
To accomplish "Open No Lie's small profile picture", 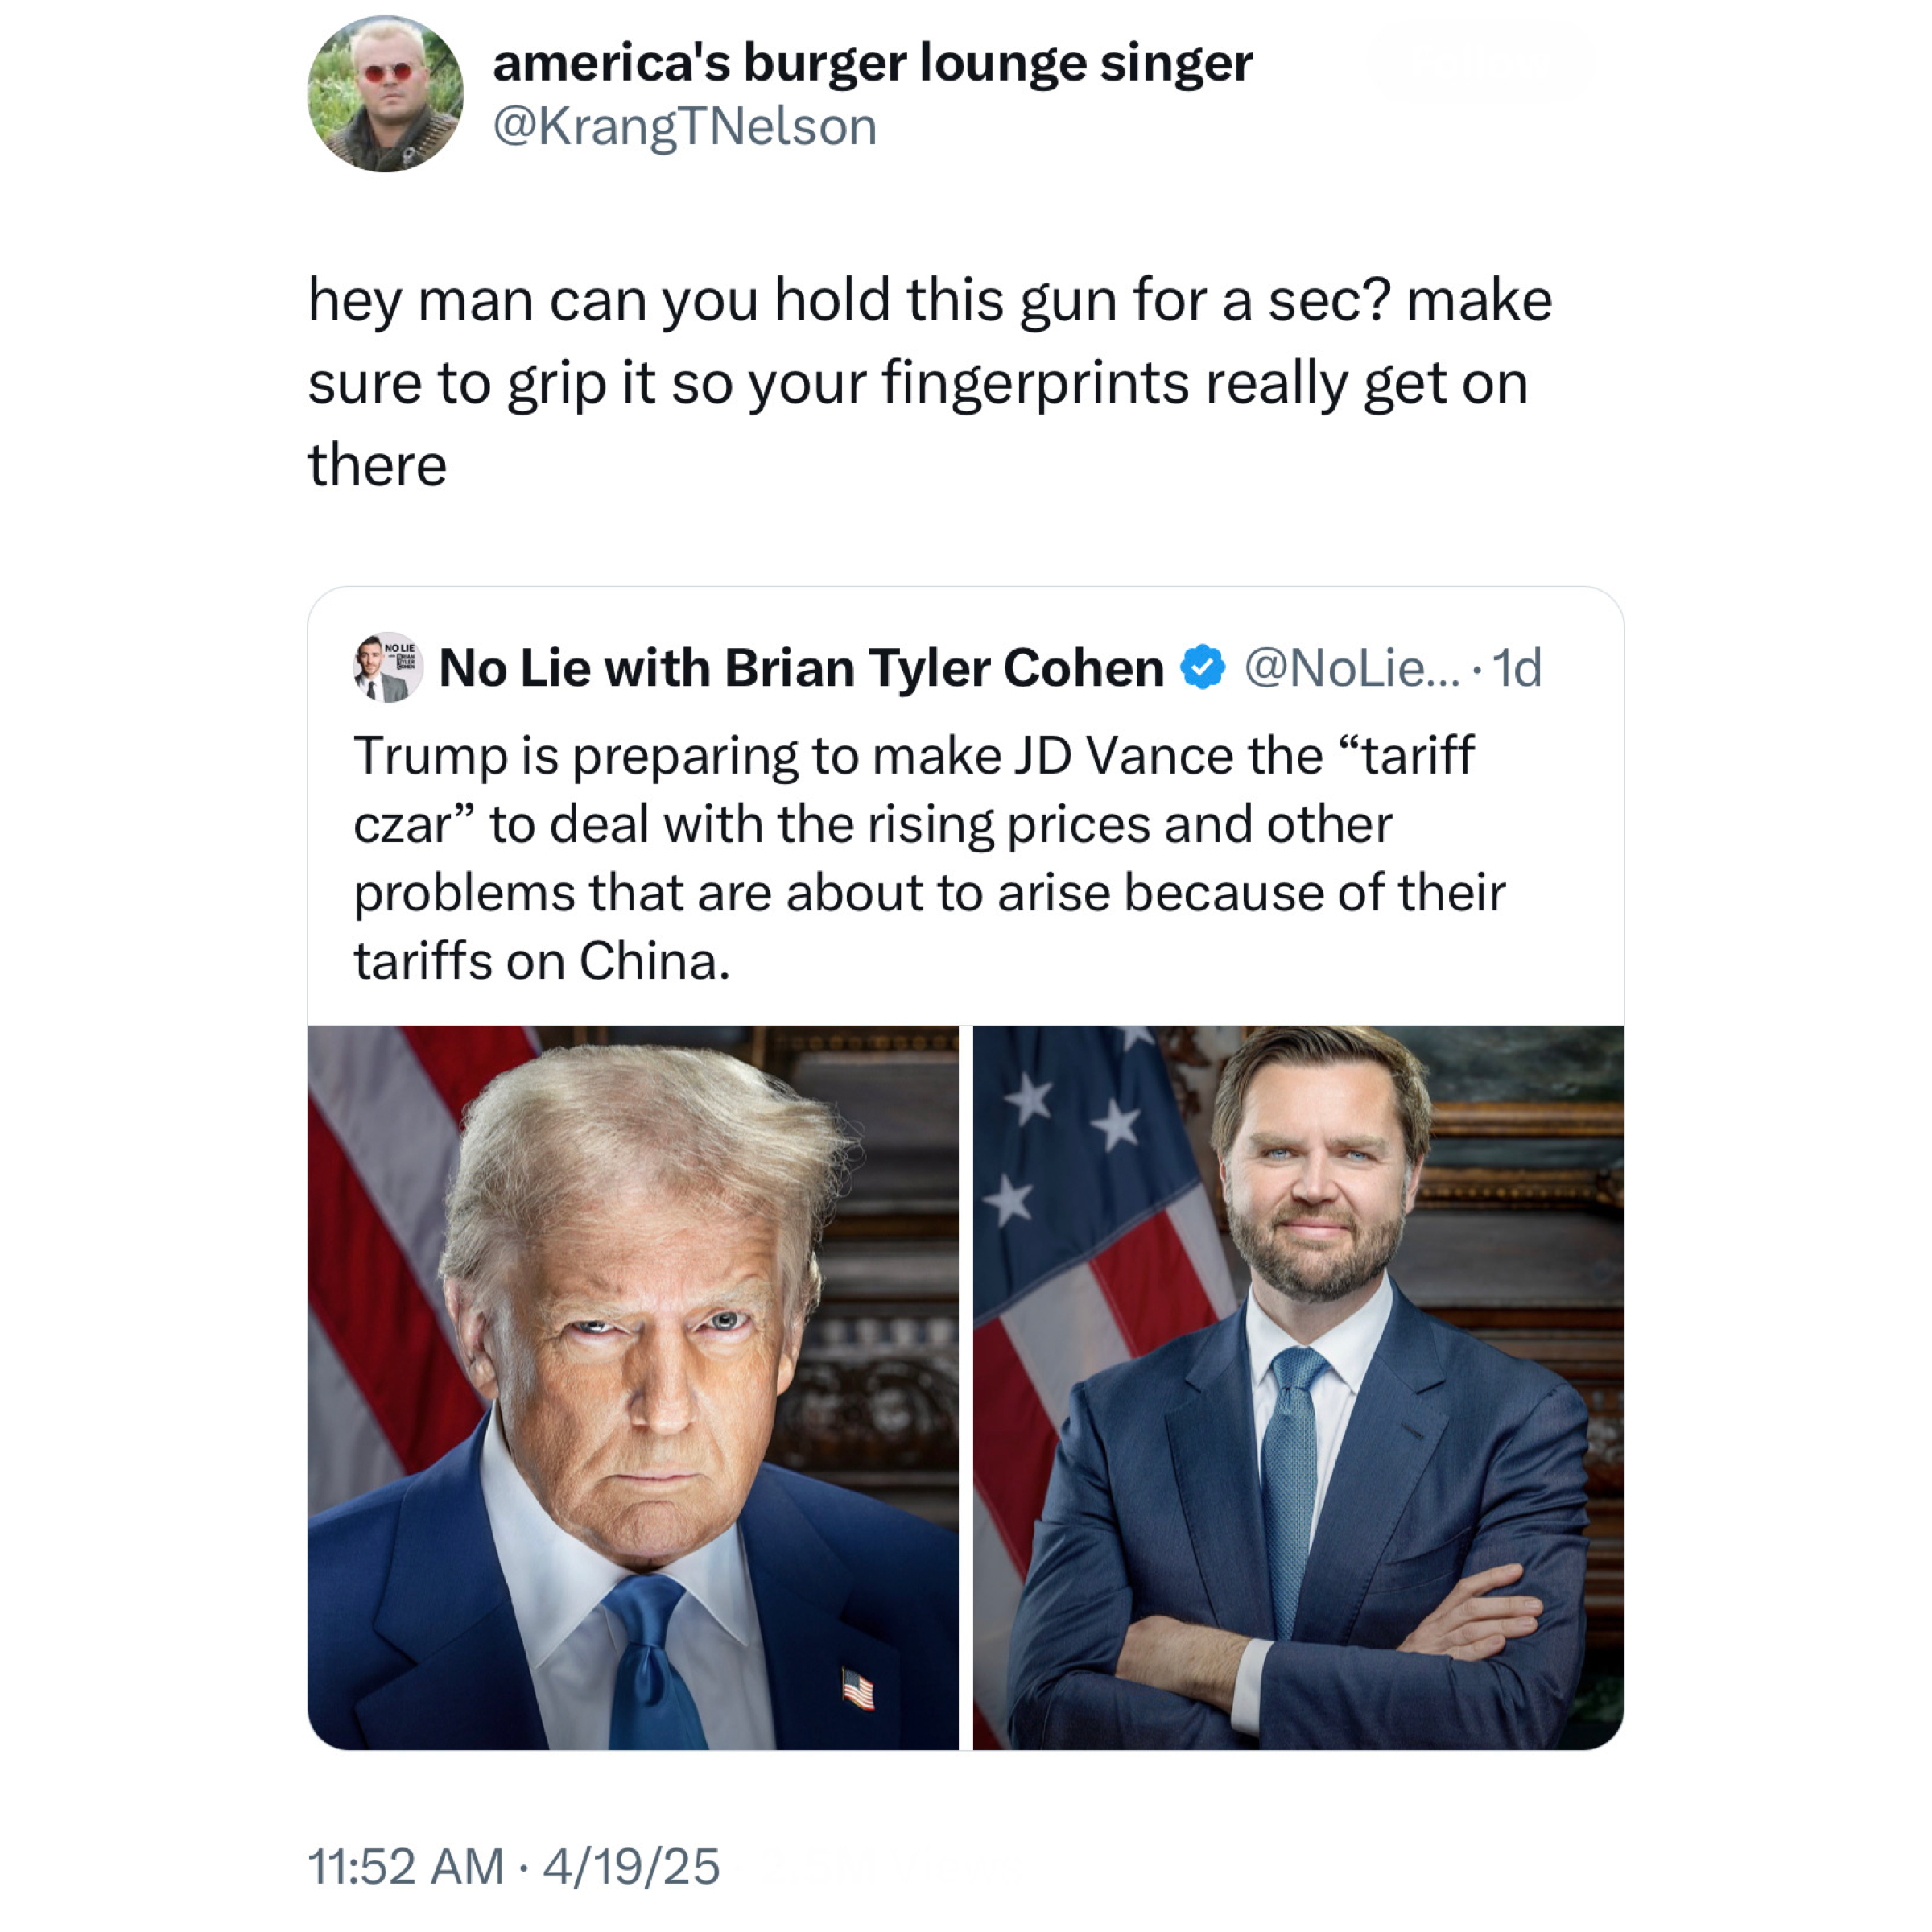I will point(388,667).
